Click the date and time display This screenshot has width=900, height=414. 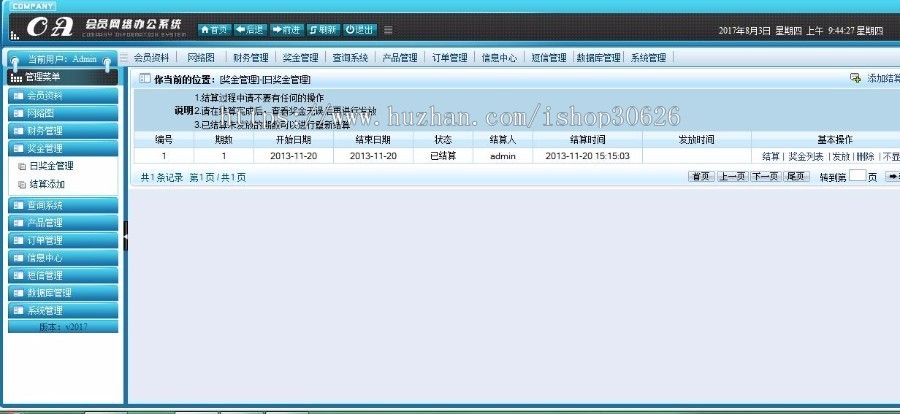click(x=801, y=31)
